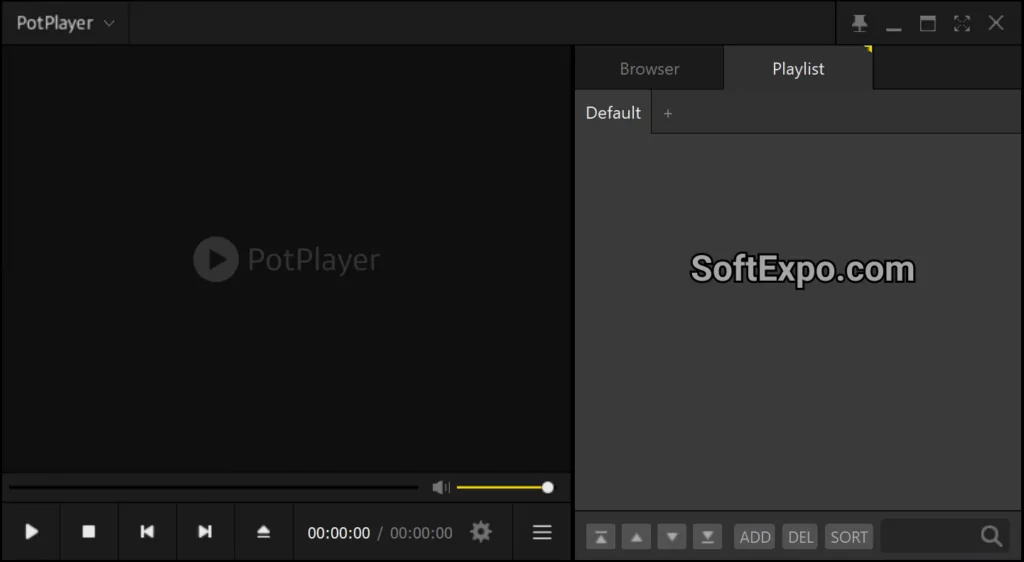Select the Default playlist tab
The height and width of the screenshot is (562, 1024).
coord(613,113)
